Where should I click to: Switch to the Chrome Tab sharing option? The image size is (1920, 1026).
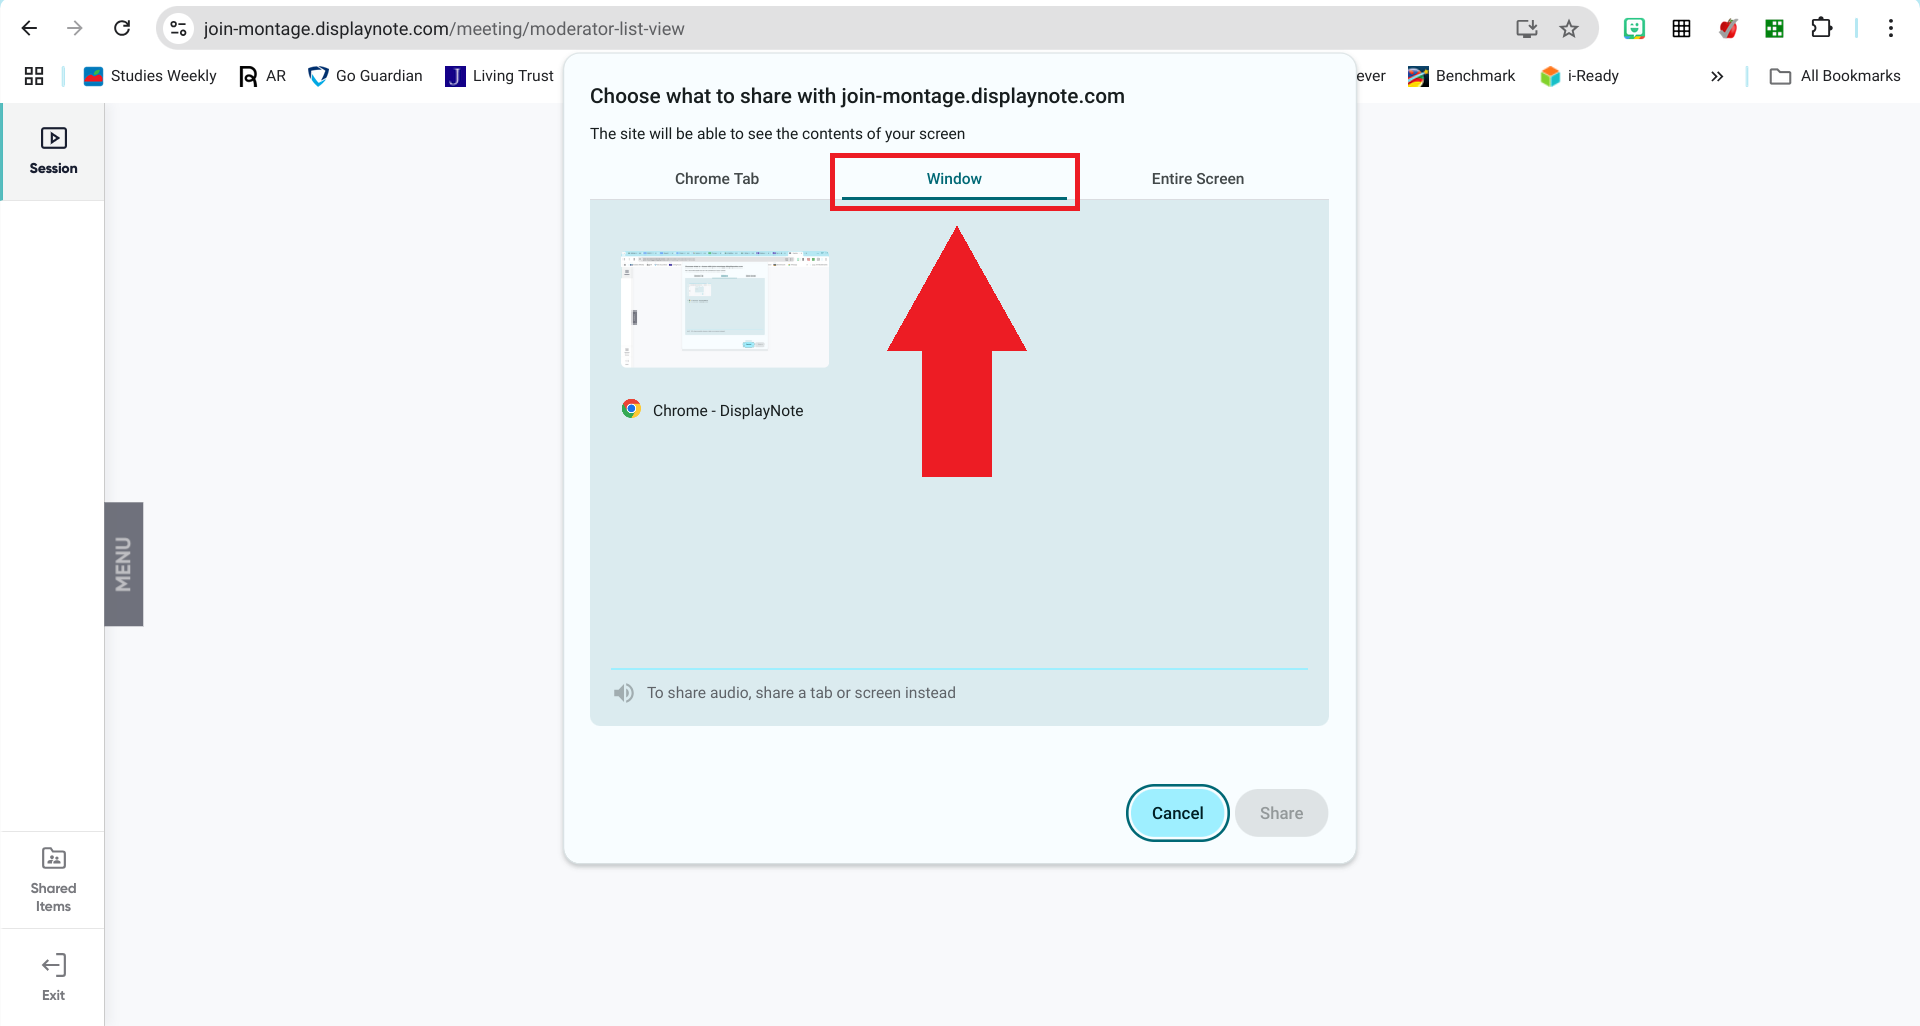(716, 179)
